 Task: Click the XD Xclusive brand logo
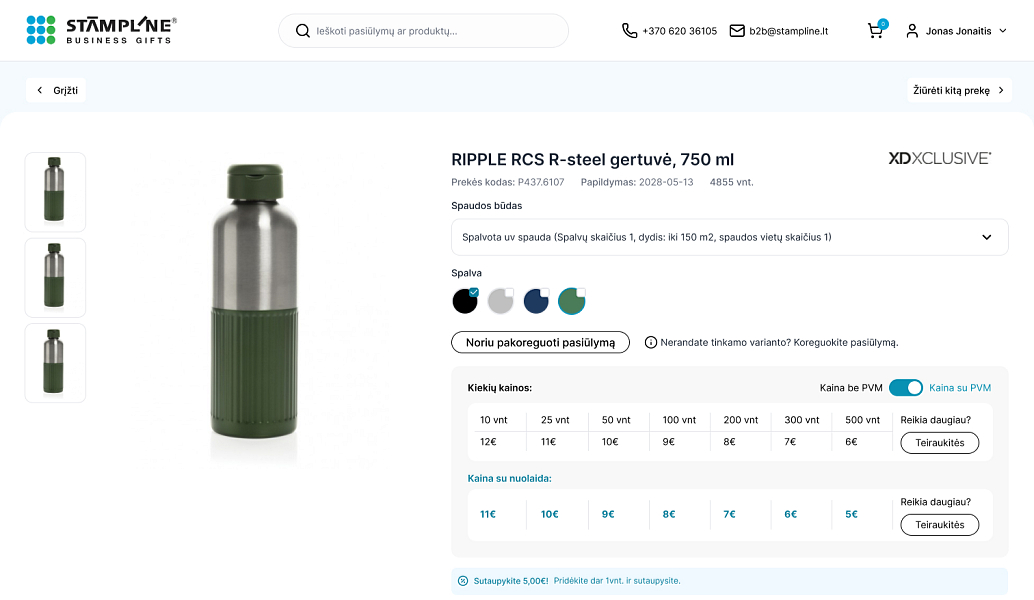point(940,158)
